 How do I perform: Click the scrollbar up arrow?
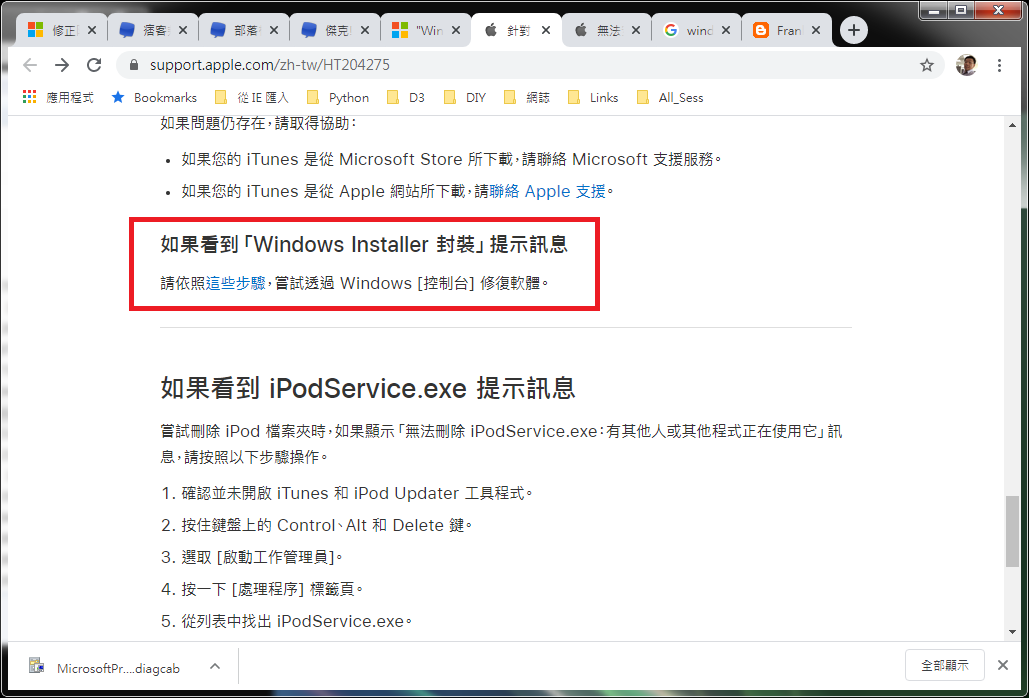pyautogui.click(x=1013, y=125)
